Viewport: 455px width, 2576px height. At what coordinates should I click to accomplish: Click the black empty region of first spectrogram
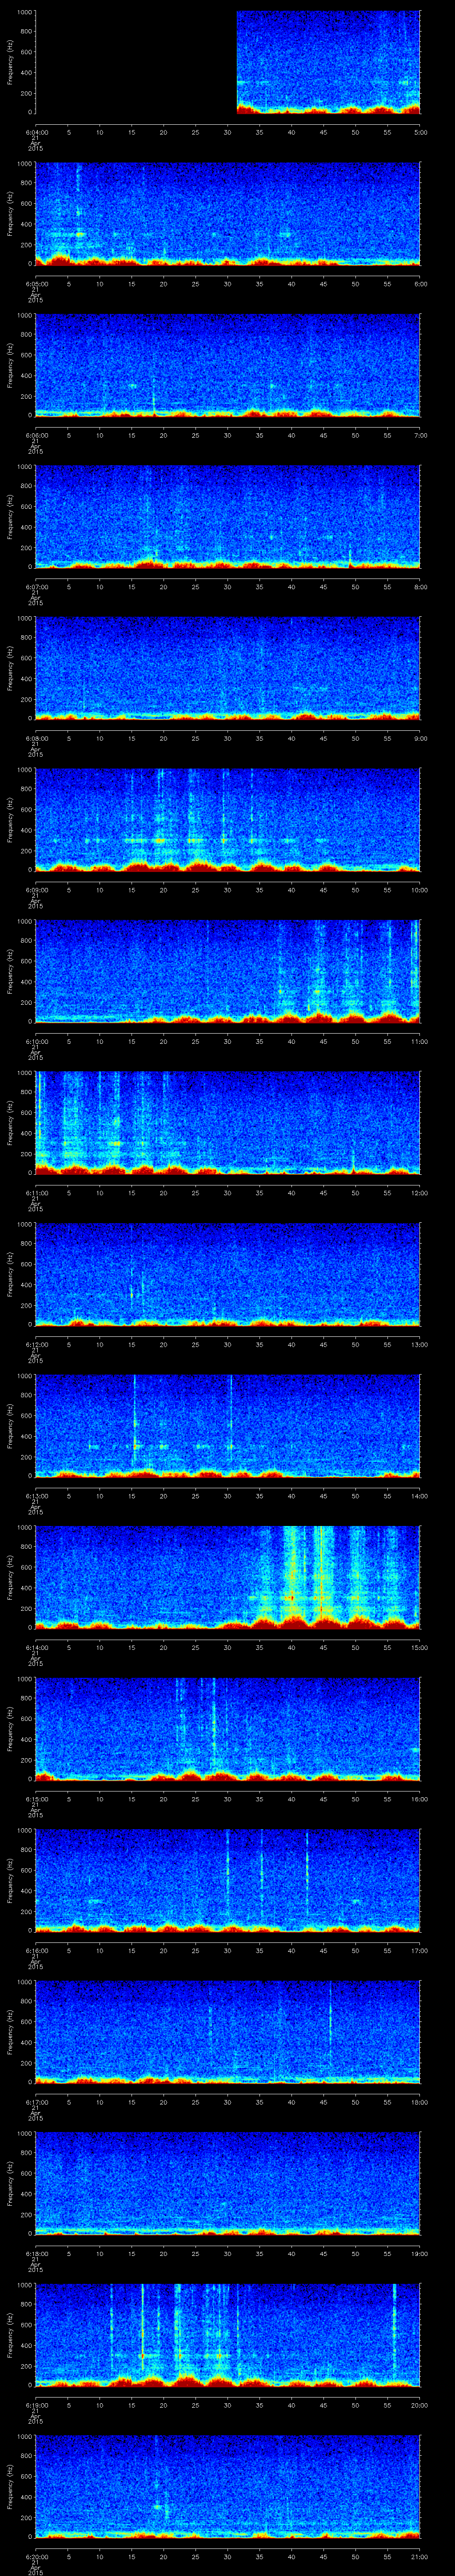[135, 60]
